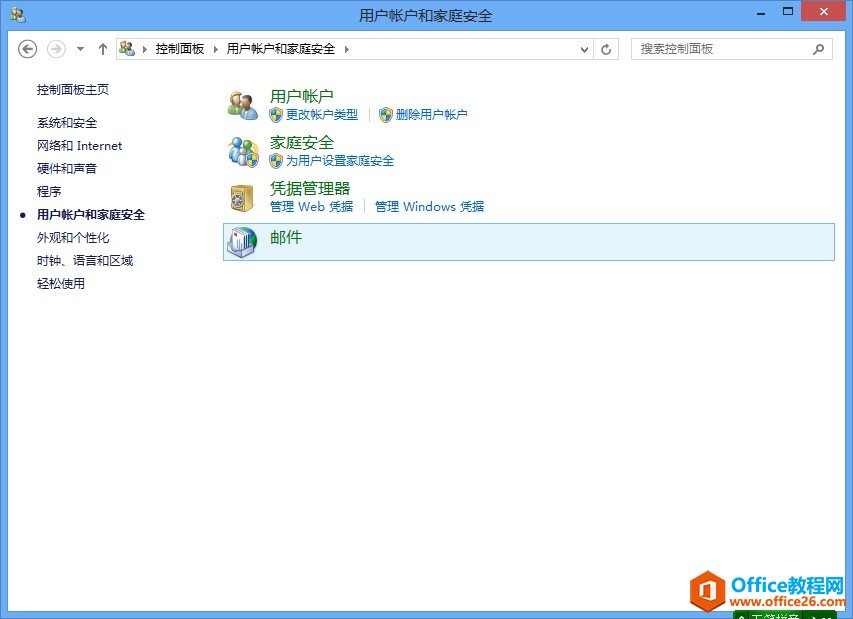Viewport: 853px width, 619px height.
Task: Click the up arrow to navigate up
Action: click(102, 48)
